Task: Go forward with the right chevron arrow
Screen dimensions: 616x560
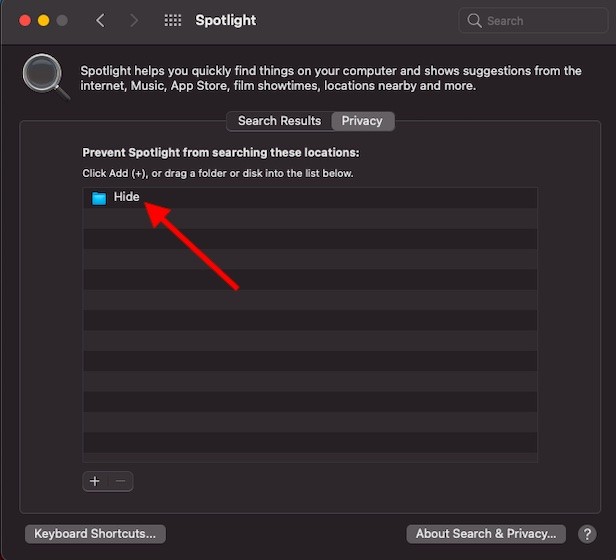Action: [x=134, y=20]
